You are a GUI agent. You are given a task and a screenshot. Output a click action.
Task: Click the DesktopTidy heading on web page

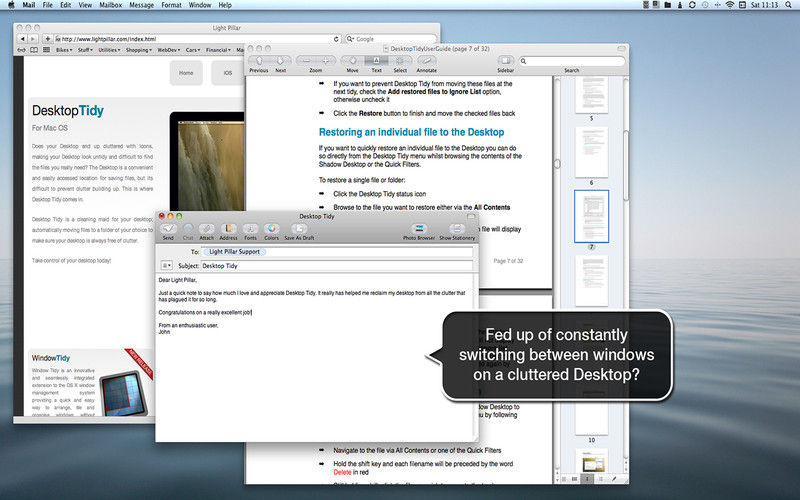pos(68,111)
